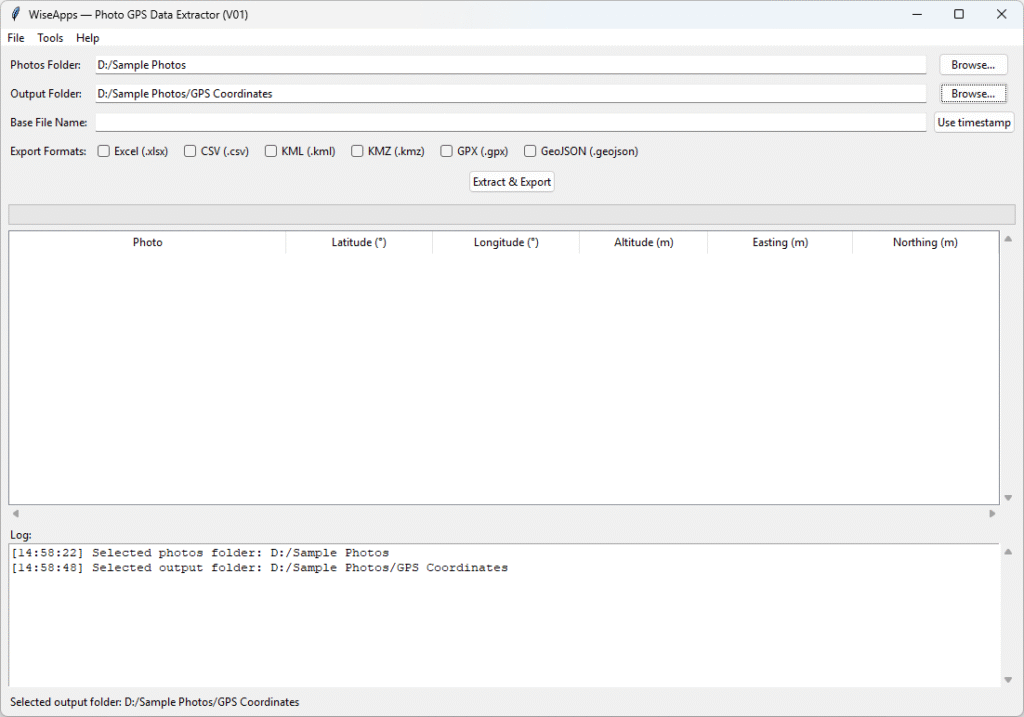
Task: Open the File menu
Action: click(16, 38)
